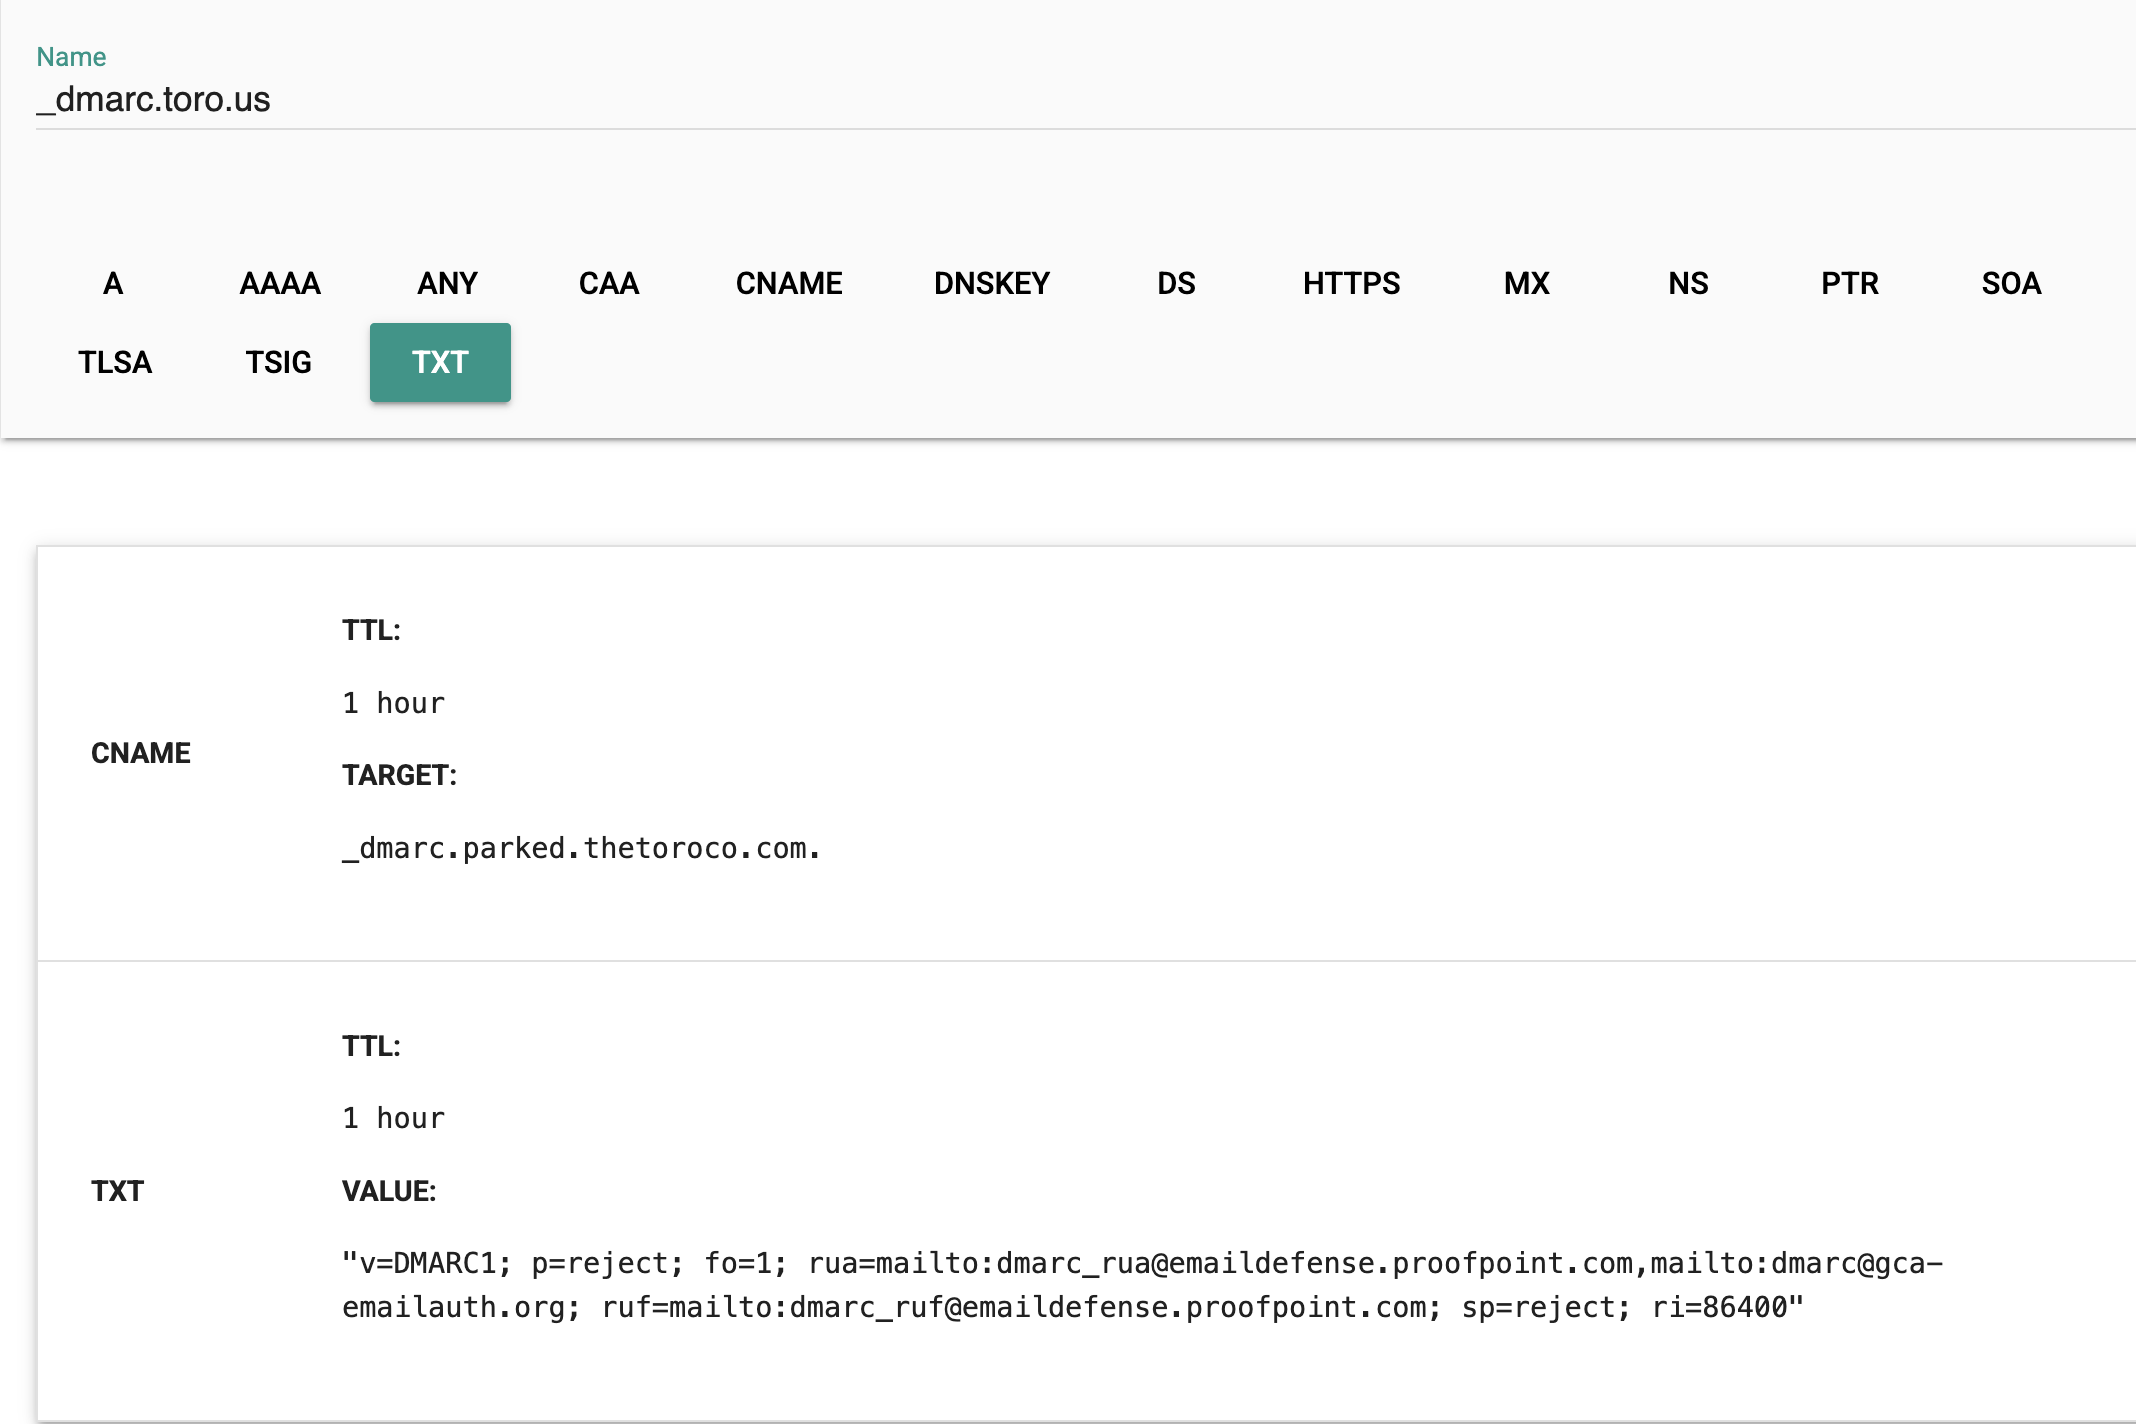Click the TXT record's 1 hour TTL
The width and height of the screenshot is (2136, 1424).
[x=393, y=1118]
